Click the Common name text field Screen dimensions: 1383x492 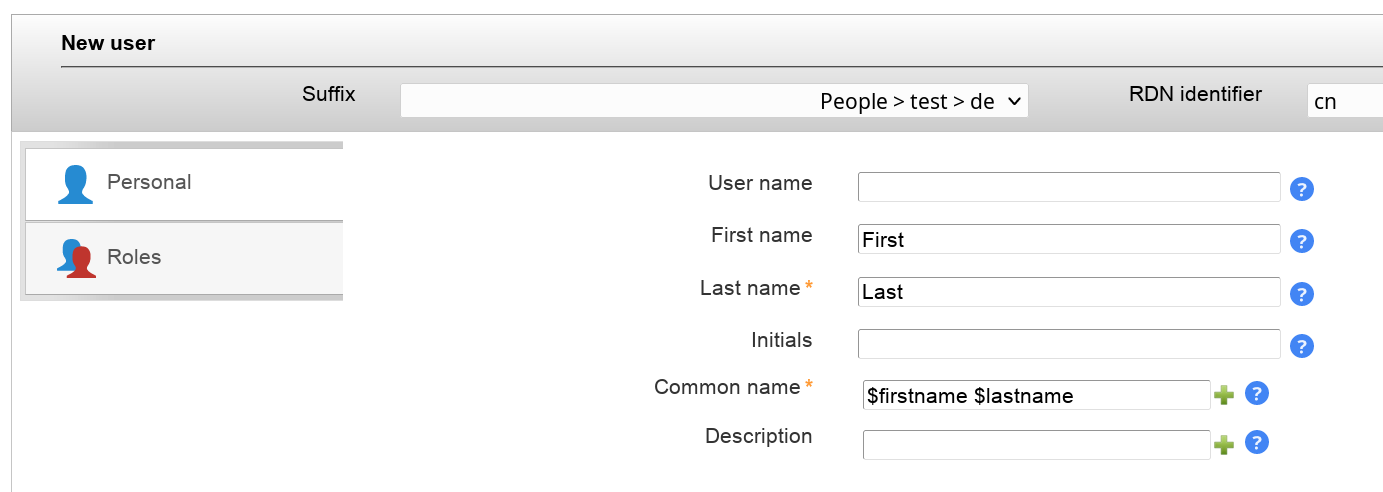1035,395
